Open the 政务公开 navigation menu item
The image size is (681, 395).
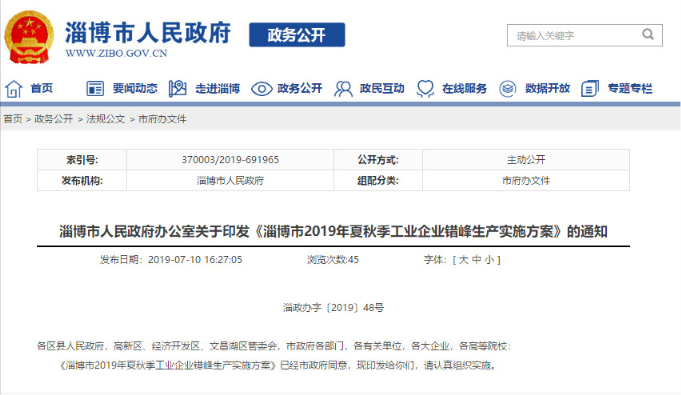pos(300,89)
